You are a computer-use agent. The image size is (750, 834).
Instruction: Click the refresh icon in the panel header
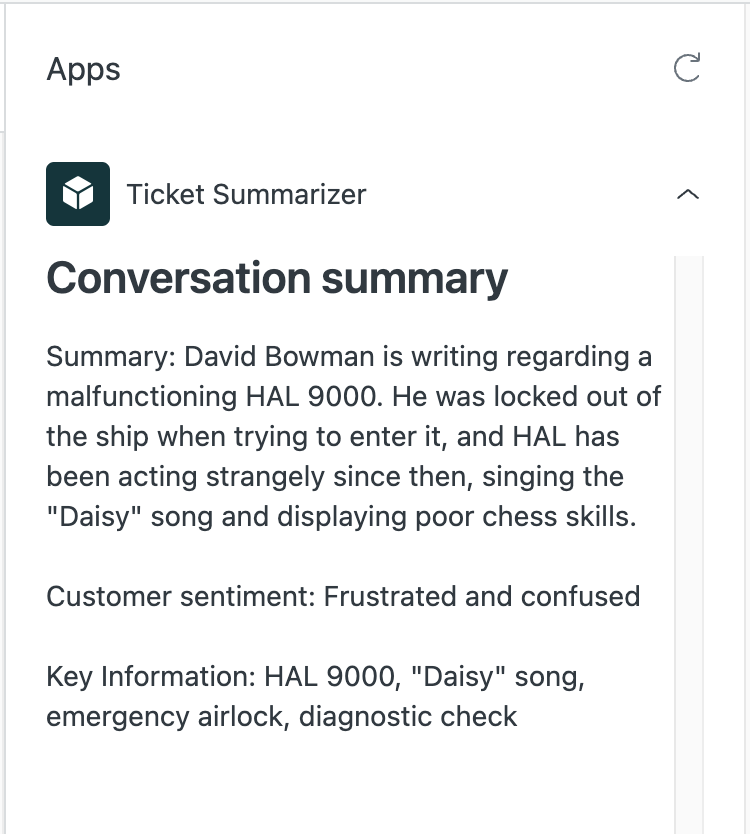click(687, 69)
